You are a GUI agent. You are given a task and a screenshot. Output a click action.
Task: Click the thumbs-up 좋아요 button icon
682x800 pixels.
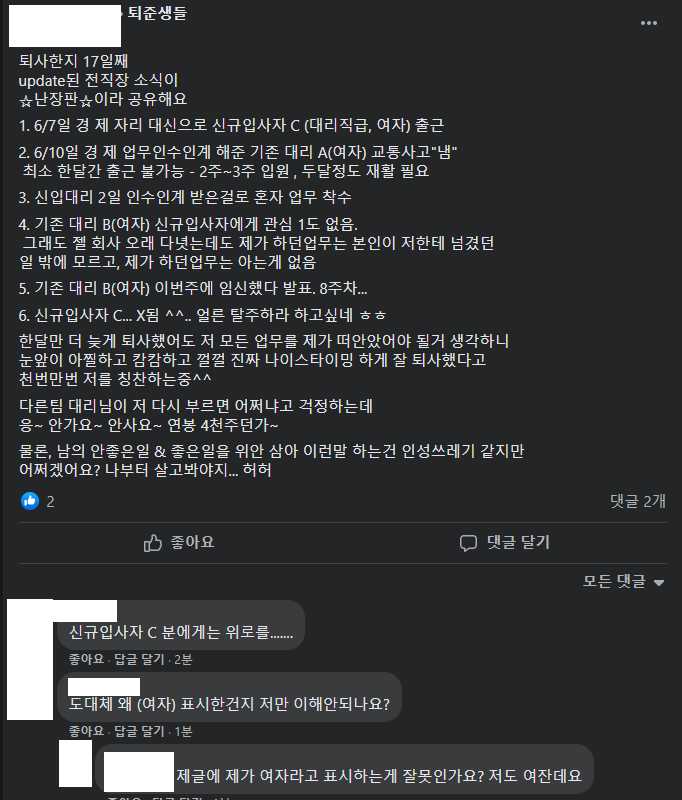pyautogui.click(x=153, y=543)
